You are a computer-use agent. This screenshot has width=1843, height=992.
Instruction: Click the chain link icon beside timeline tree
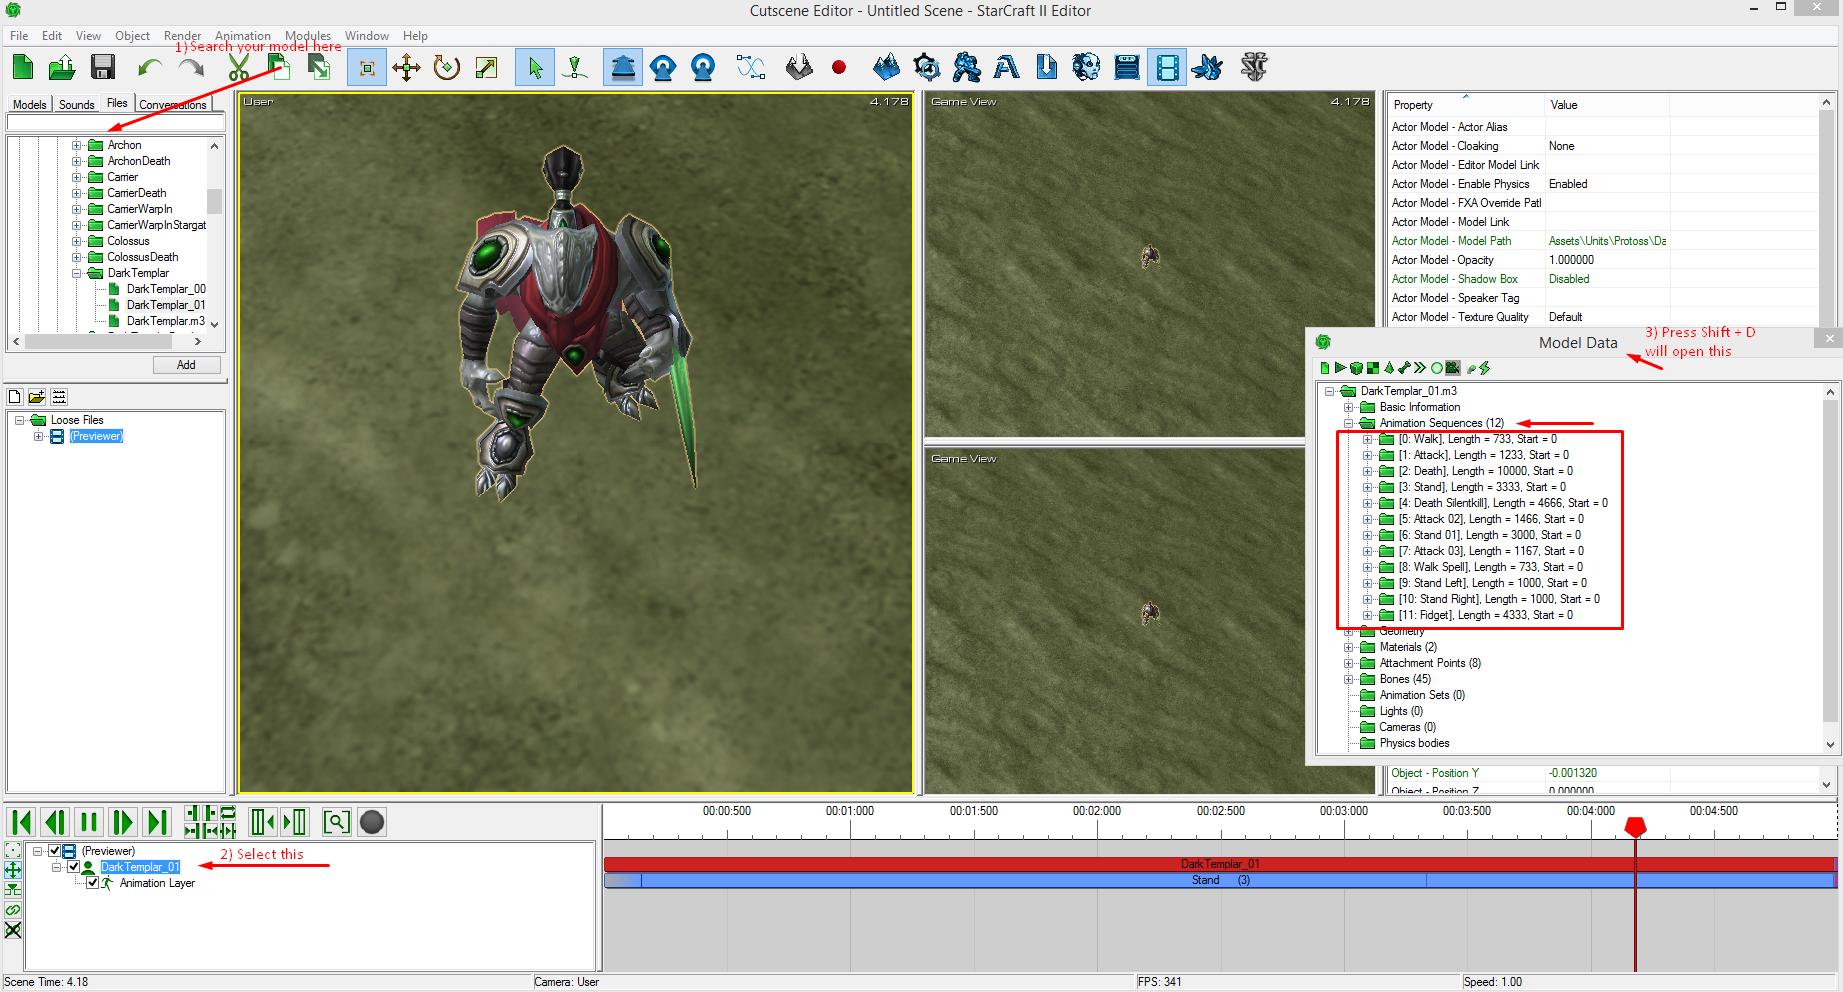point(13,910)
